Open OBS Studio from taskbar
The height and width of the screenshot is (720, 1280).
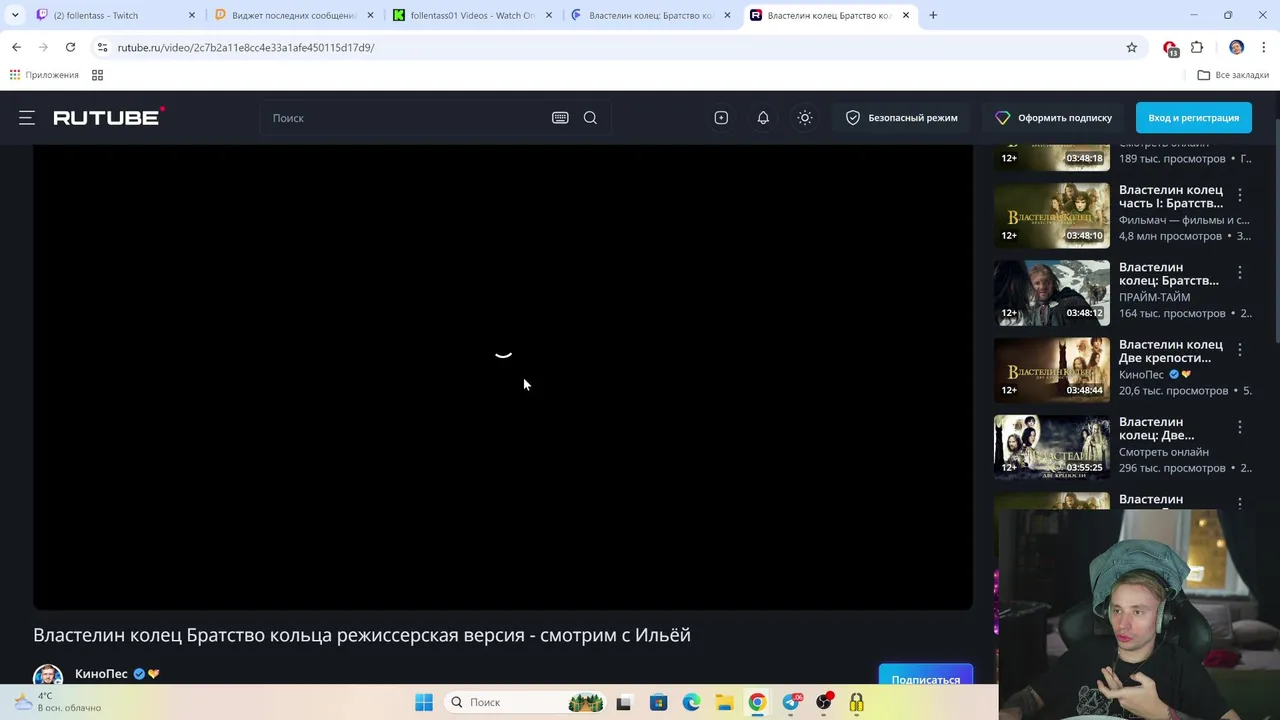(824, 702)
